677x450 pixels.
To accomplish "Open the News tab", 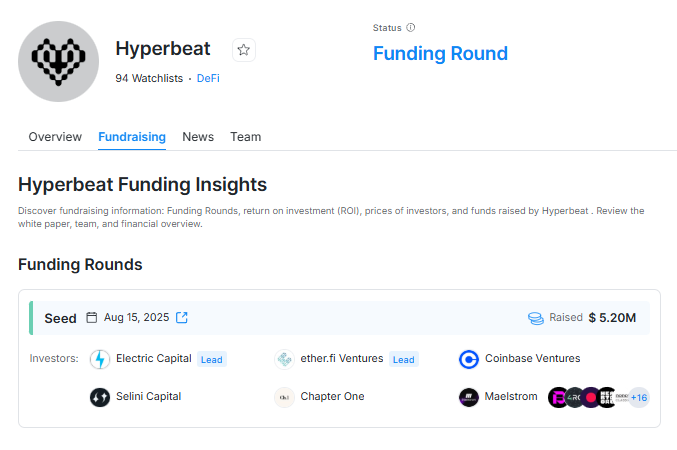I will click(198, 137).
